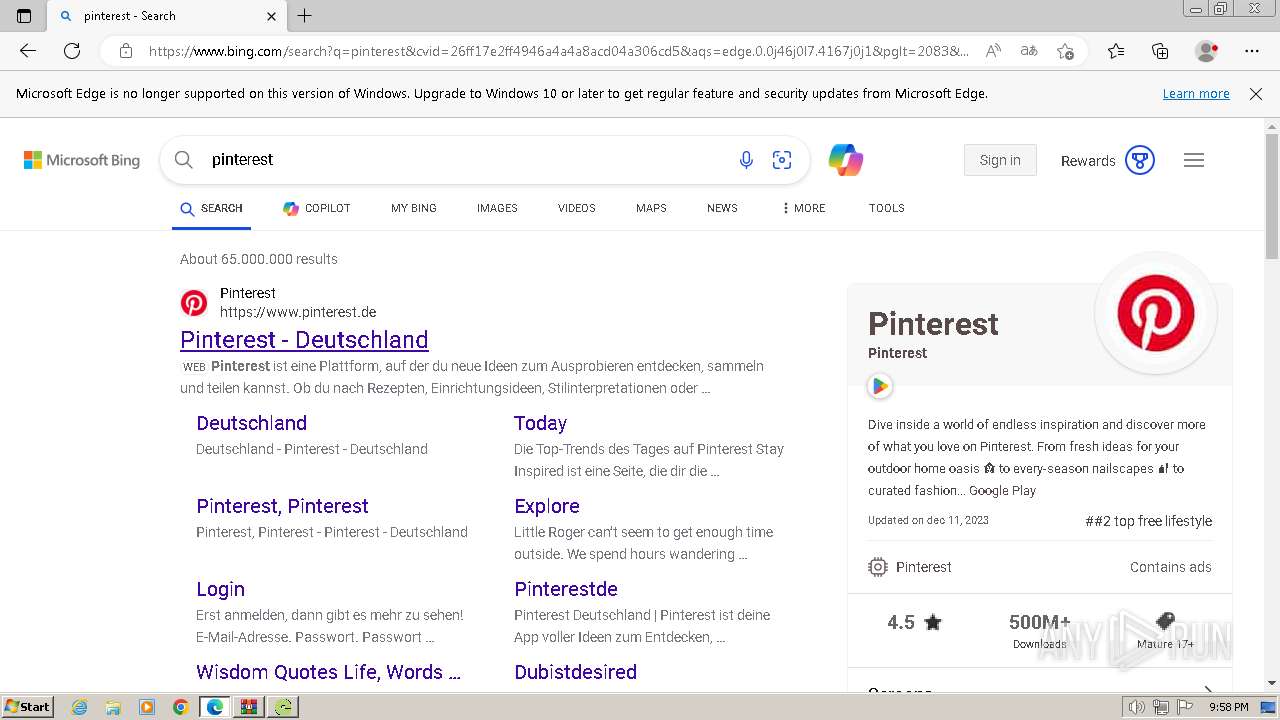Screen dimensions: 1280x720
Task: Switch to the COPILOT tab
Action: (316, 208)
